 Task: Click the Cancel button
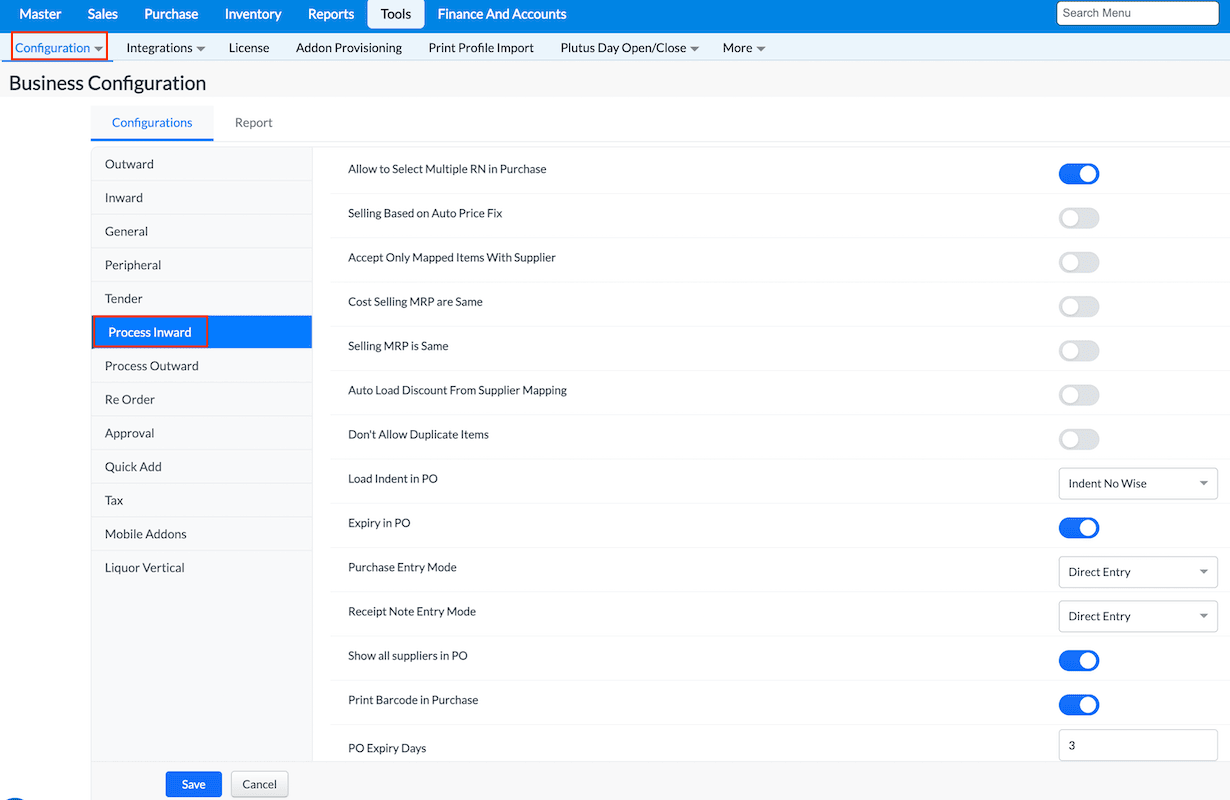[259, 784]
